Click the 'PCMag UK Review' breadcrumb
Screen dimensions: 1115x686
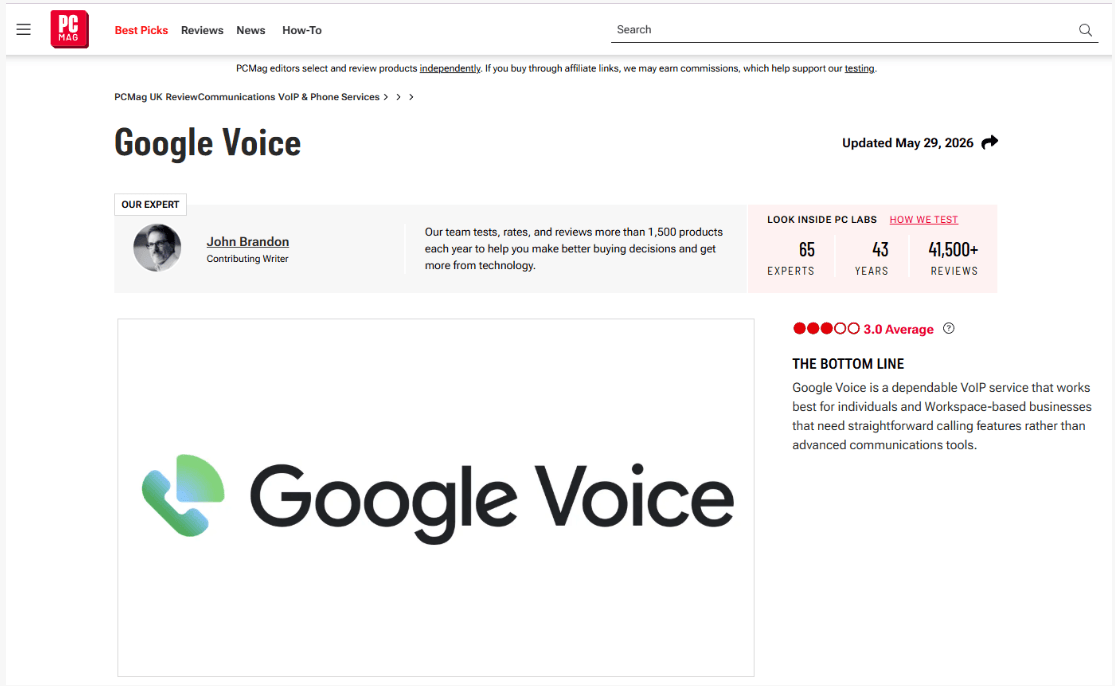(156, 97)
